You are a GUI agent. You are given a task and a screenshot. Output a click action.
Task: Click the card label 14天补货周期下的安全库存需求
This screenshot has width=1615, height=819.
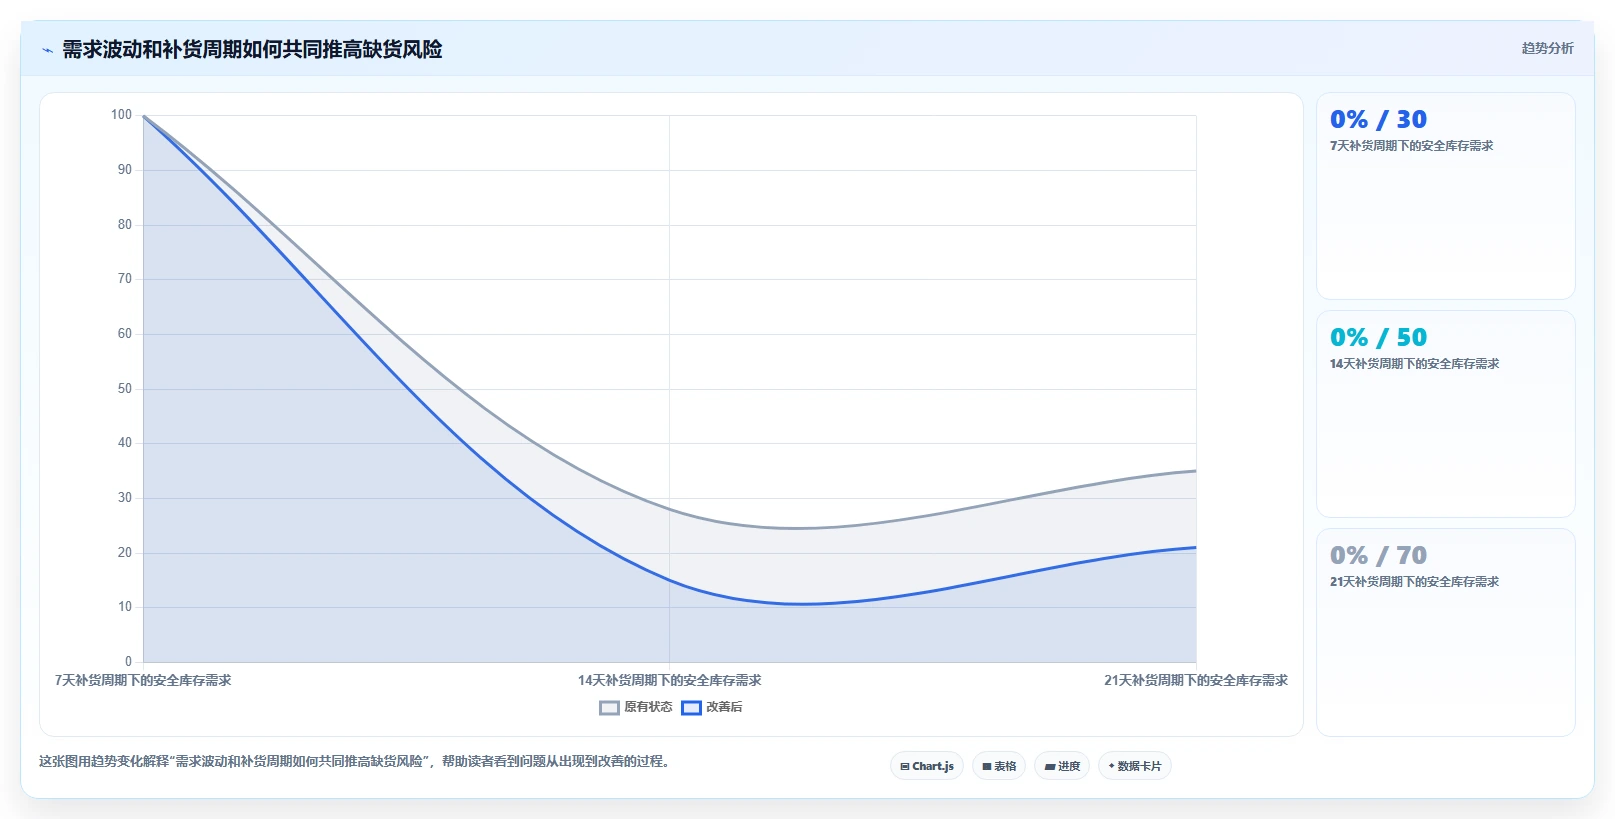(x=1414, y=364)
